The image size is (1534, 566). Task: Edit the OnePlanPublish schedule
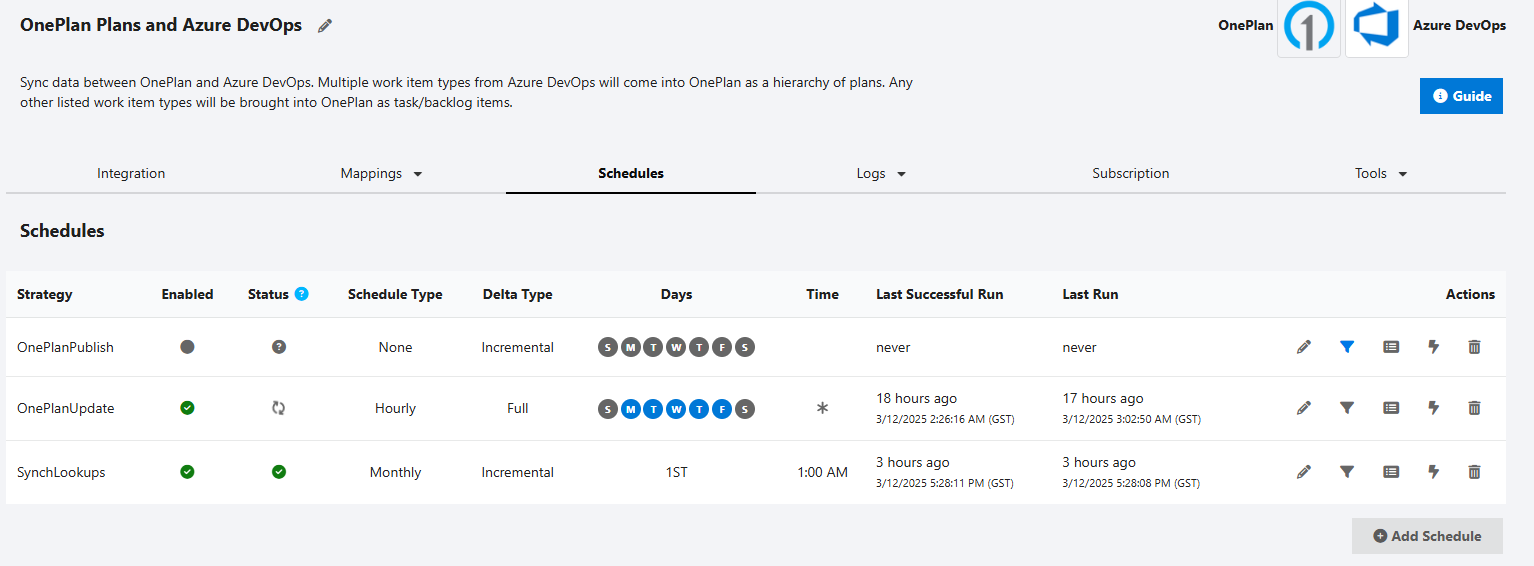pyautogui.click(x=1303, y=347)
